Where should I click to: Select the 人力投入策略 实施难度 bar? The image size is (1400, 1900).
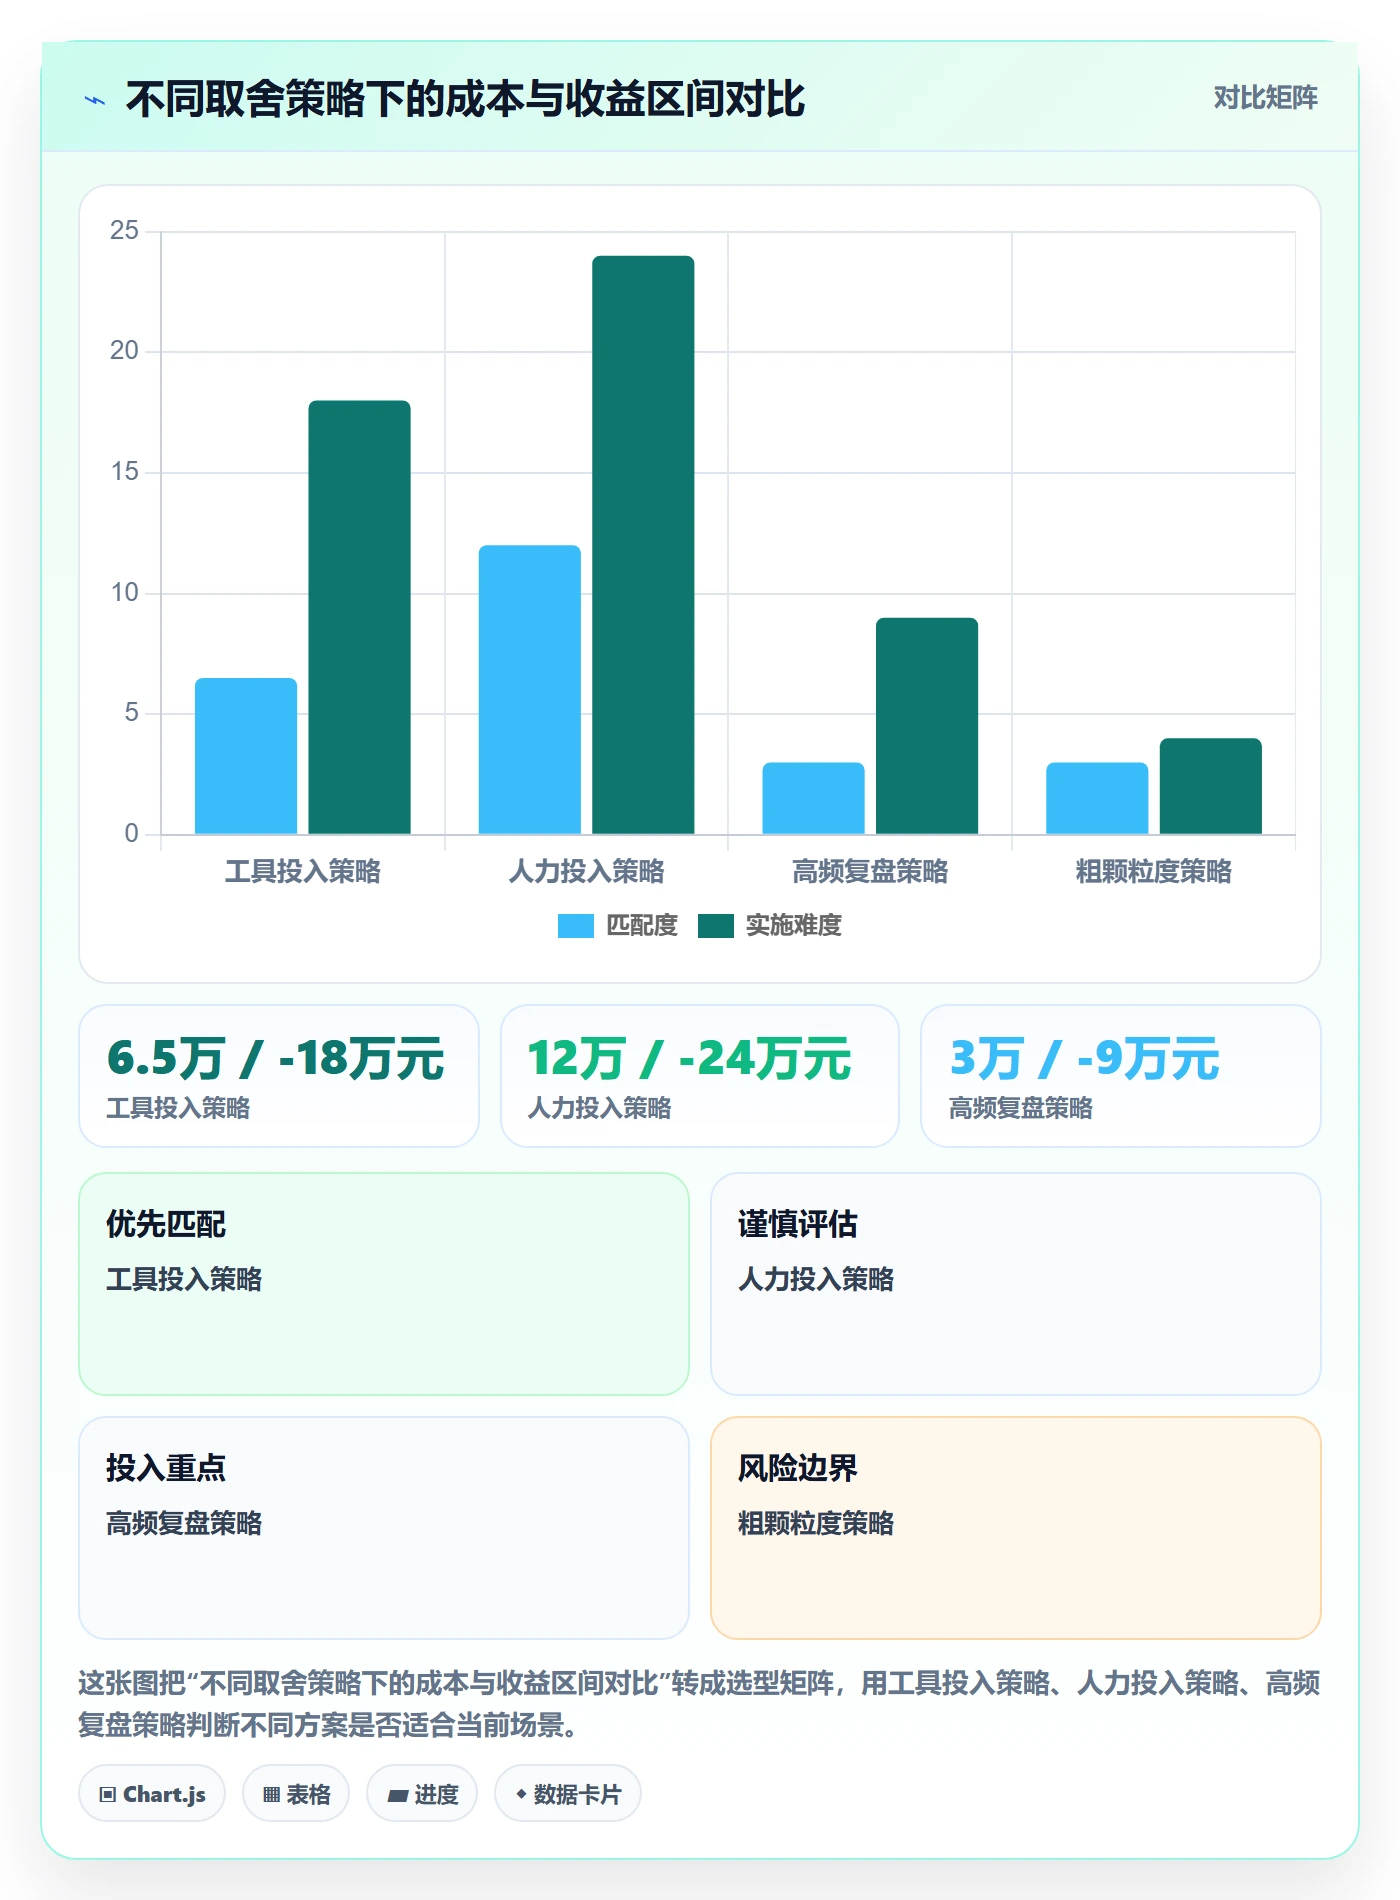tap(643, 545)
